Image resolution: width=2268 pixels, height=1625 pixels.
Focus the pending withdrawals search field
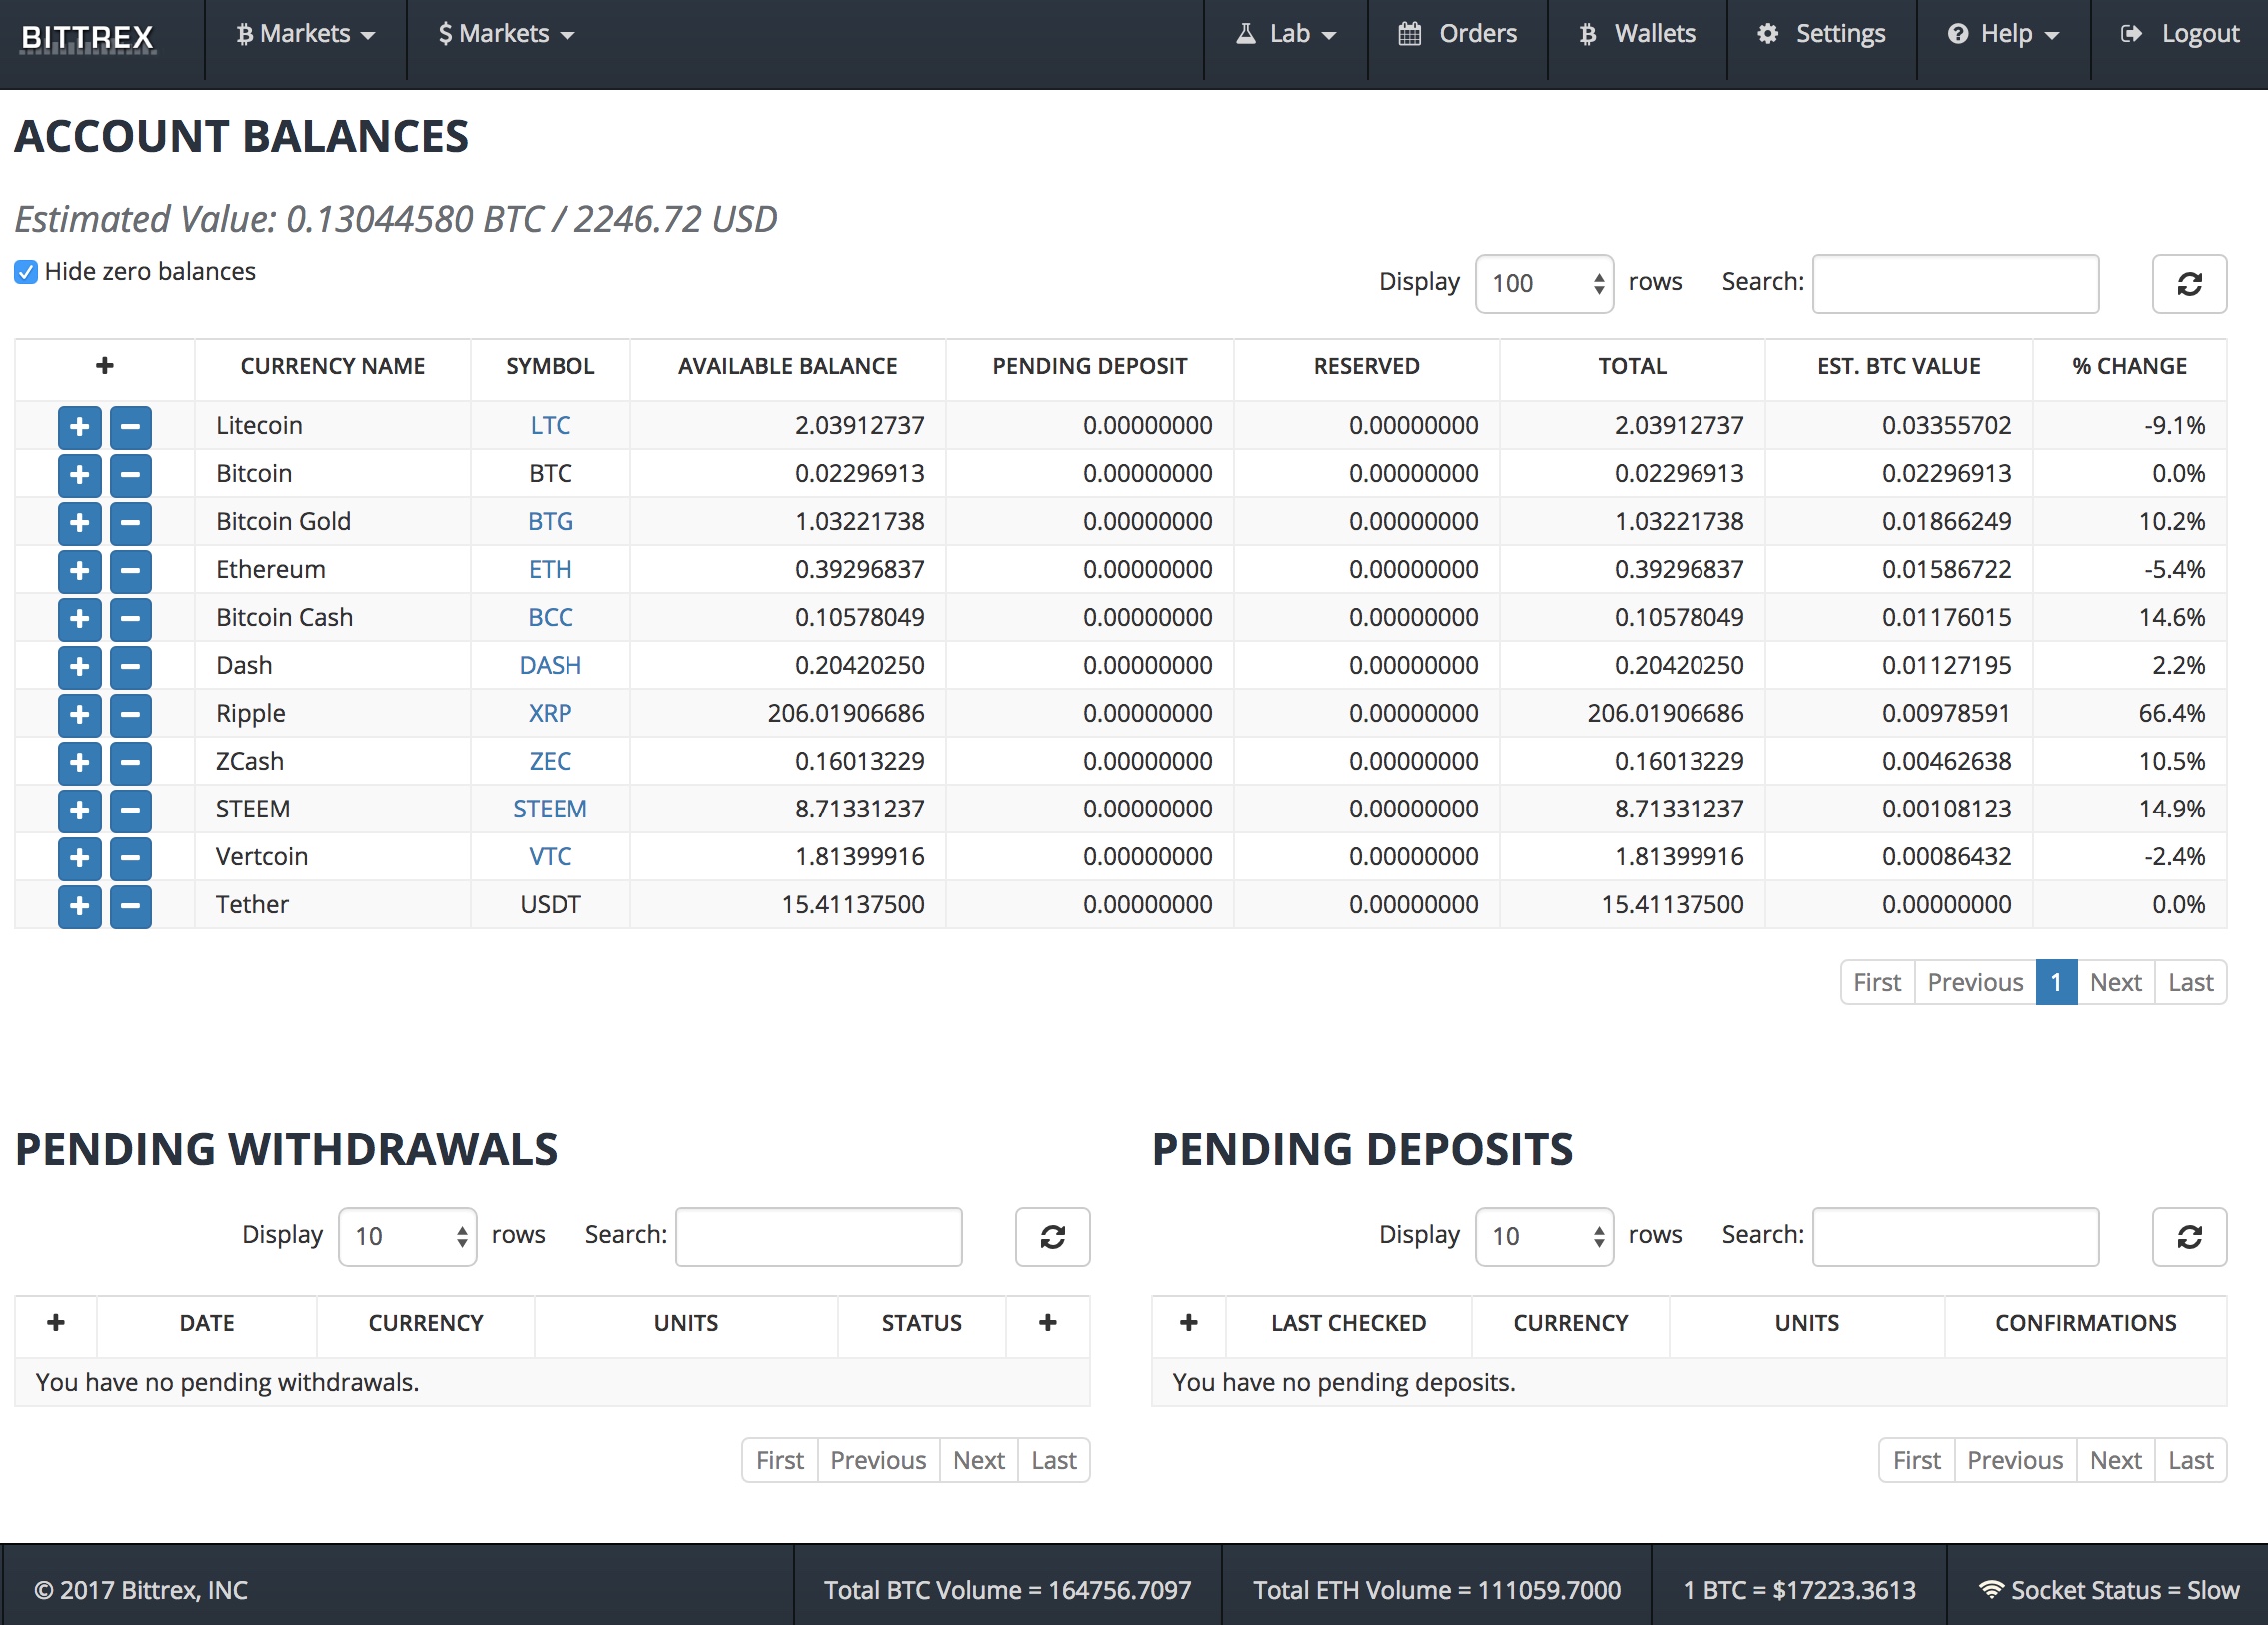[819, 1237]
